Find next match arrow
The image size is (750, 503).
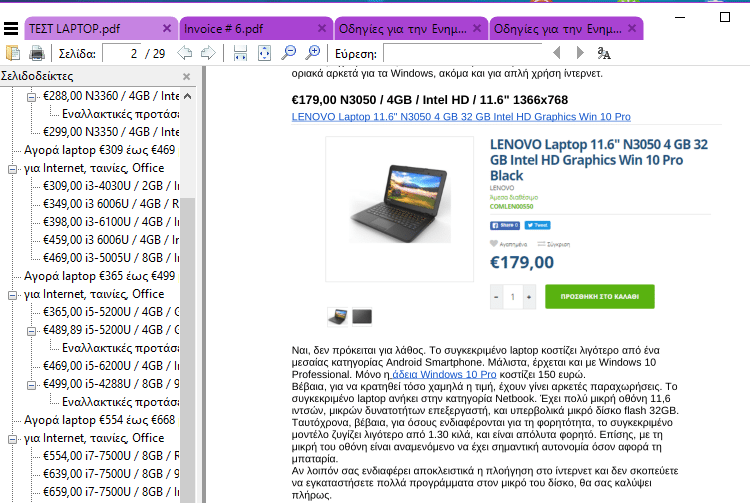(580, 53)
